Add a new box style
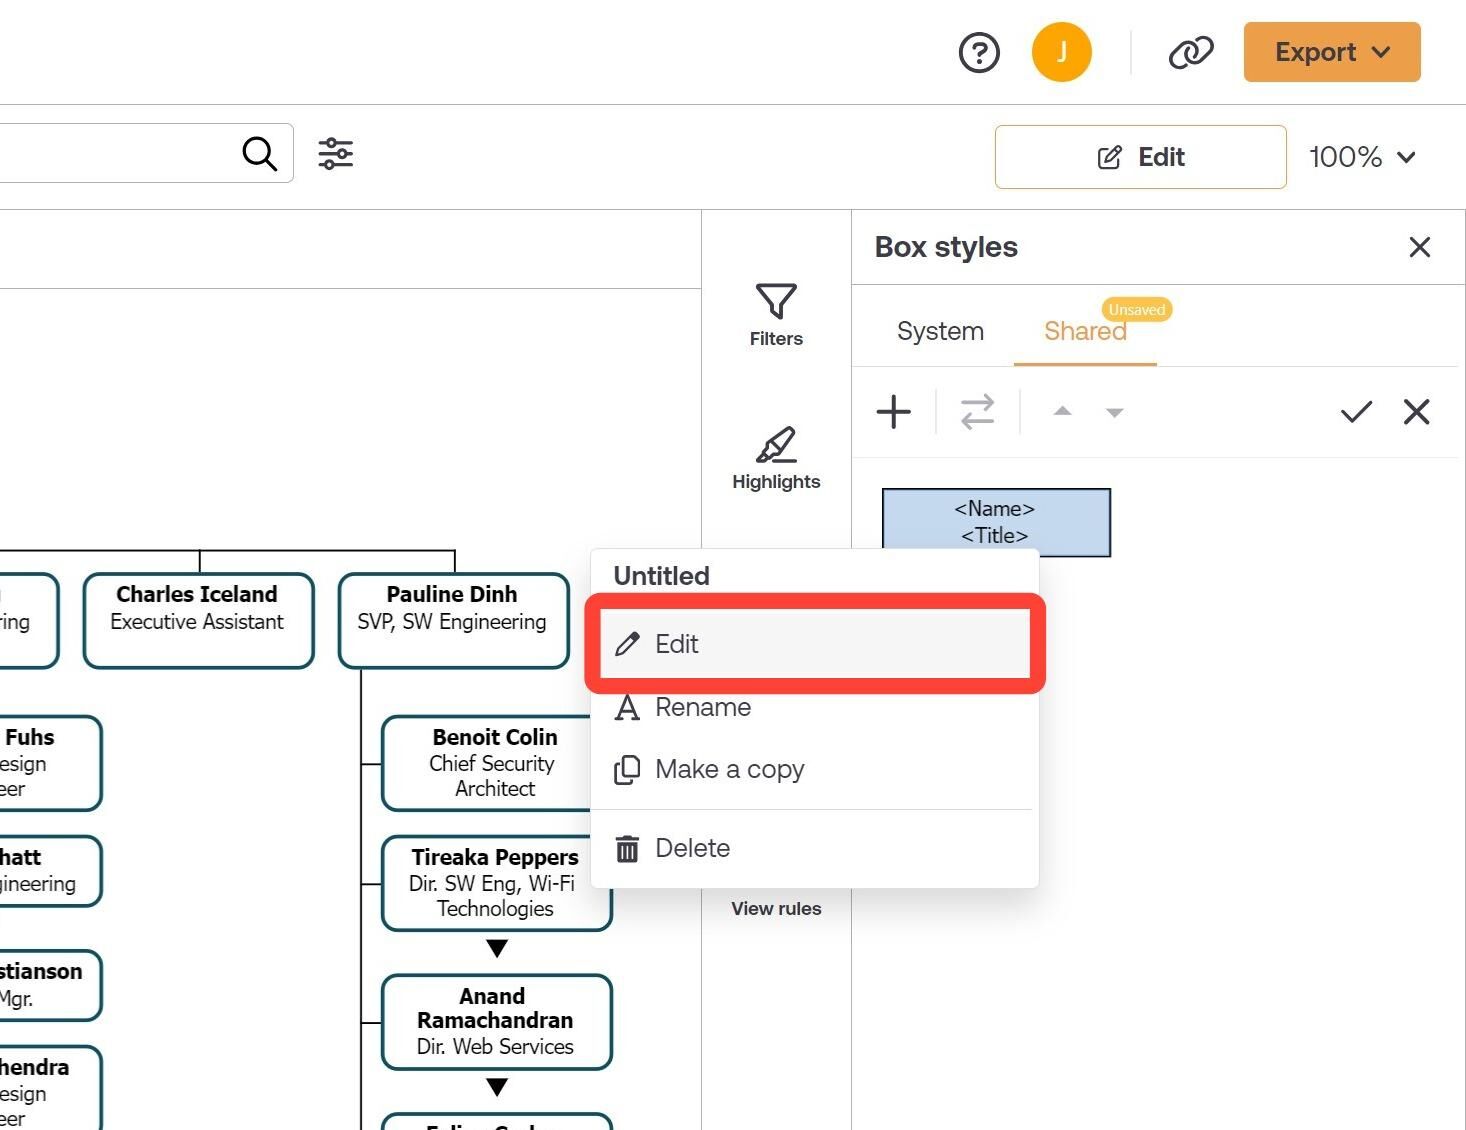Image resolution: width=1466 pixels, height=1130 pixels. (x=894, y=412)
